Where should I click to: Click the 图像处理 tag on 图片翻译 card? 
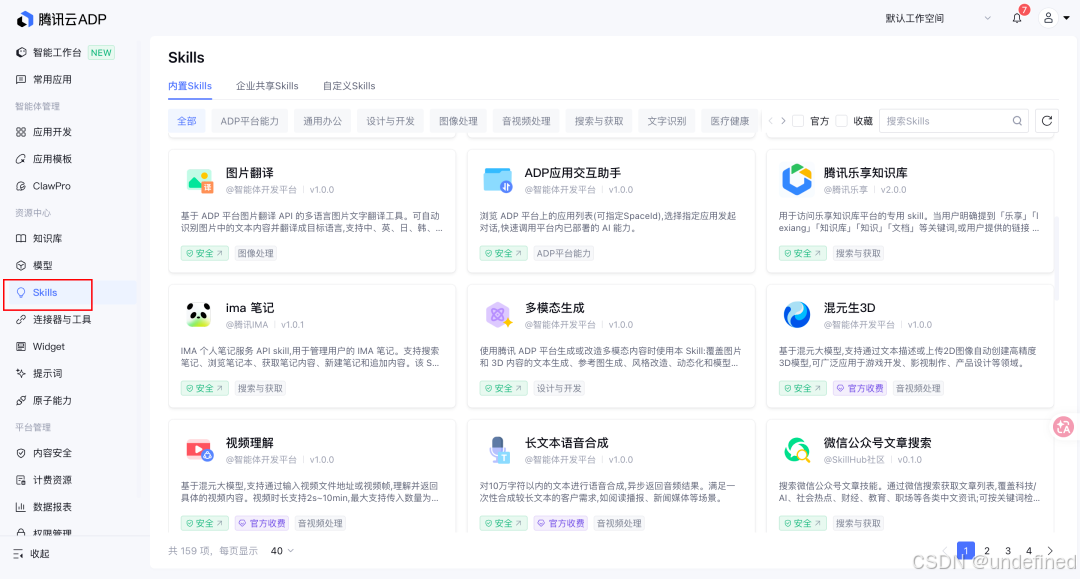coord(256,253)
